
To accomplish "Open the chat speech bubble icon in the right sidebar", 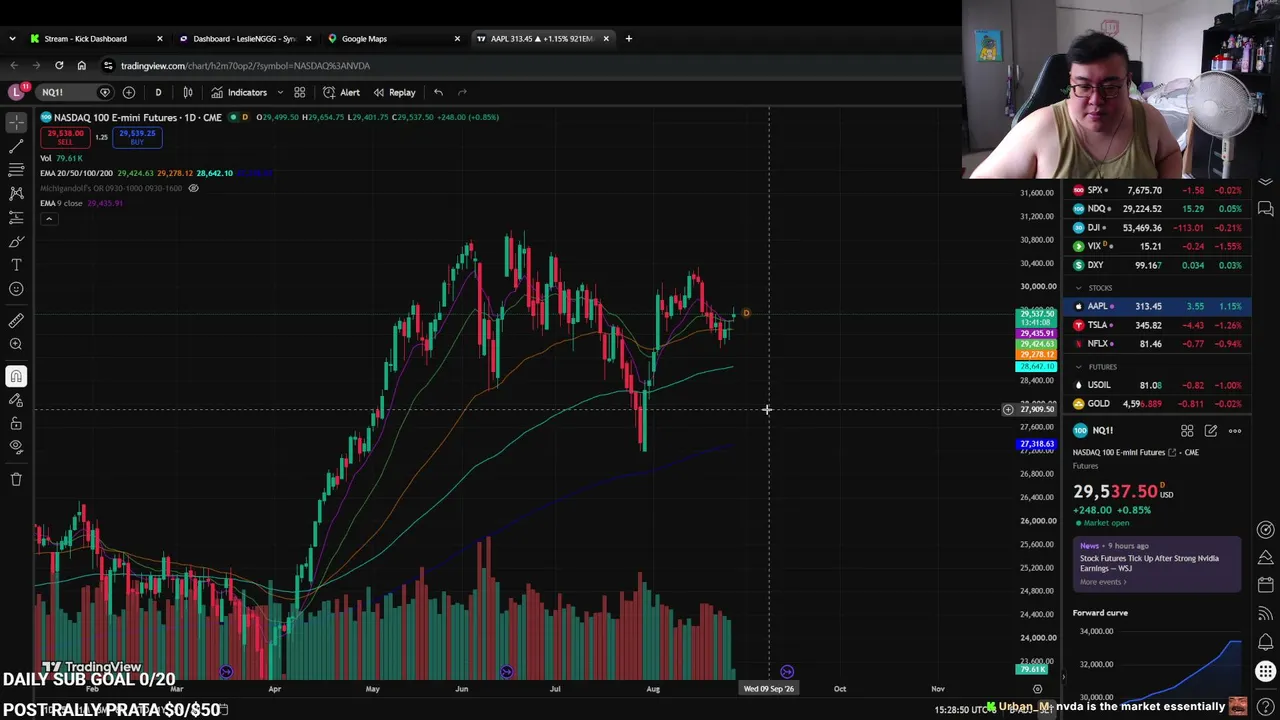I will pyautogui.click(x=1266, y=209).
